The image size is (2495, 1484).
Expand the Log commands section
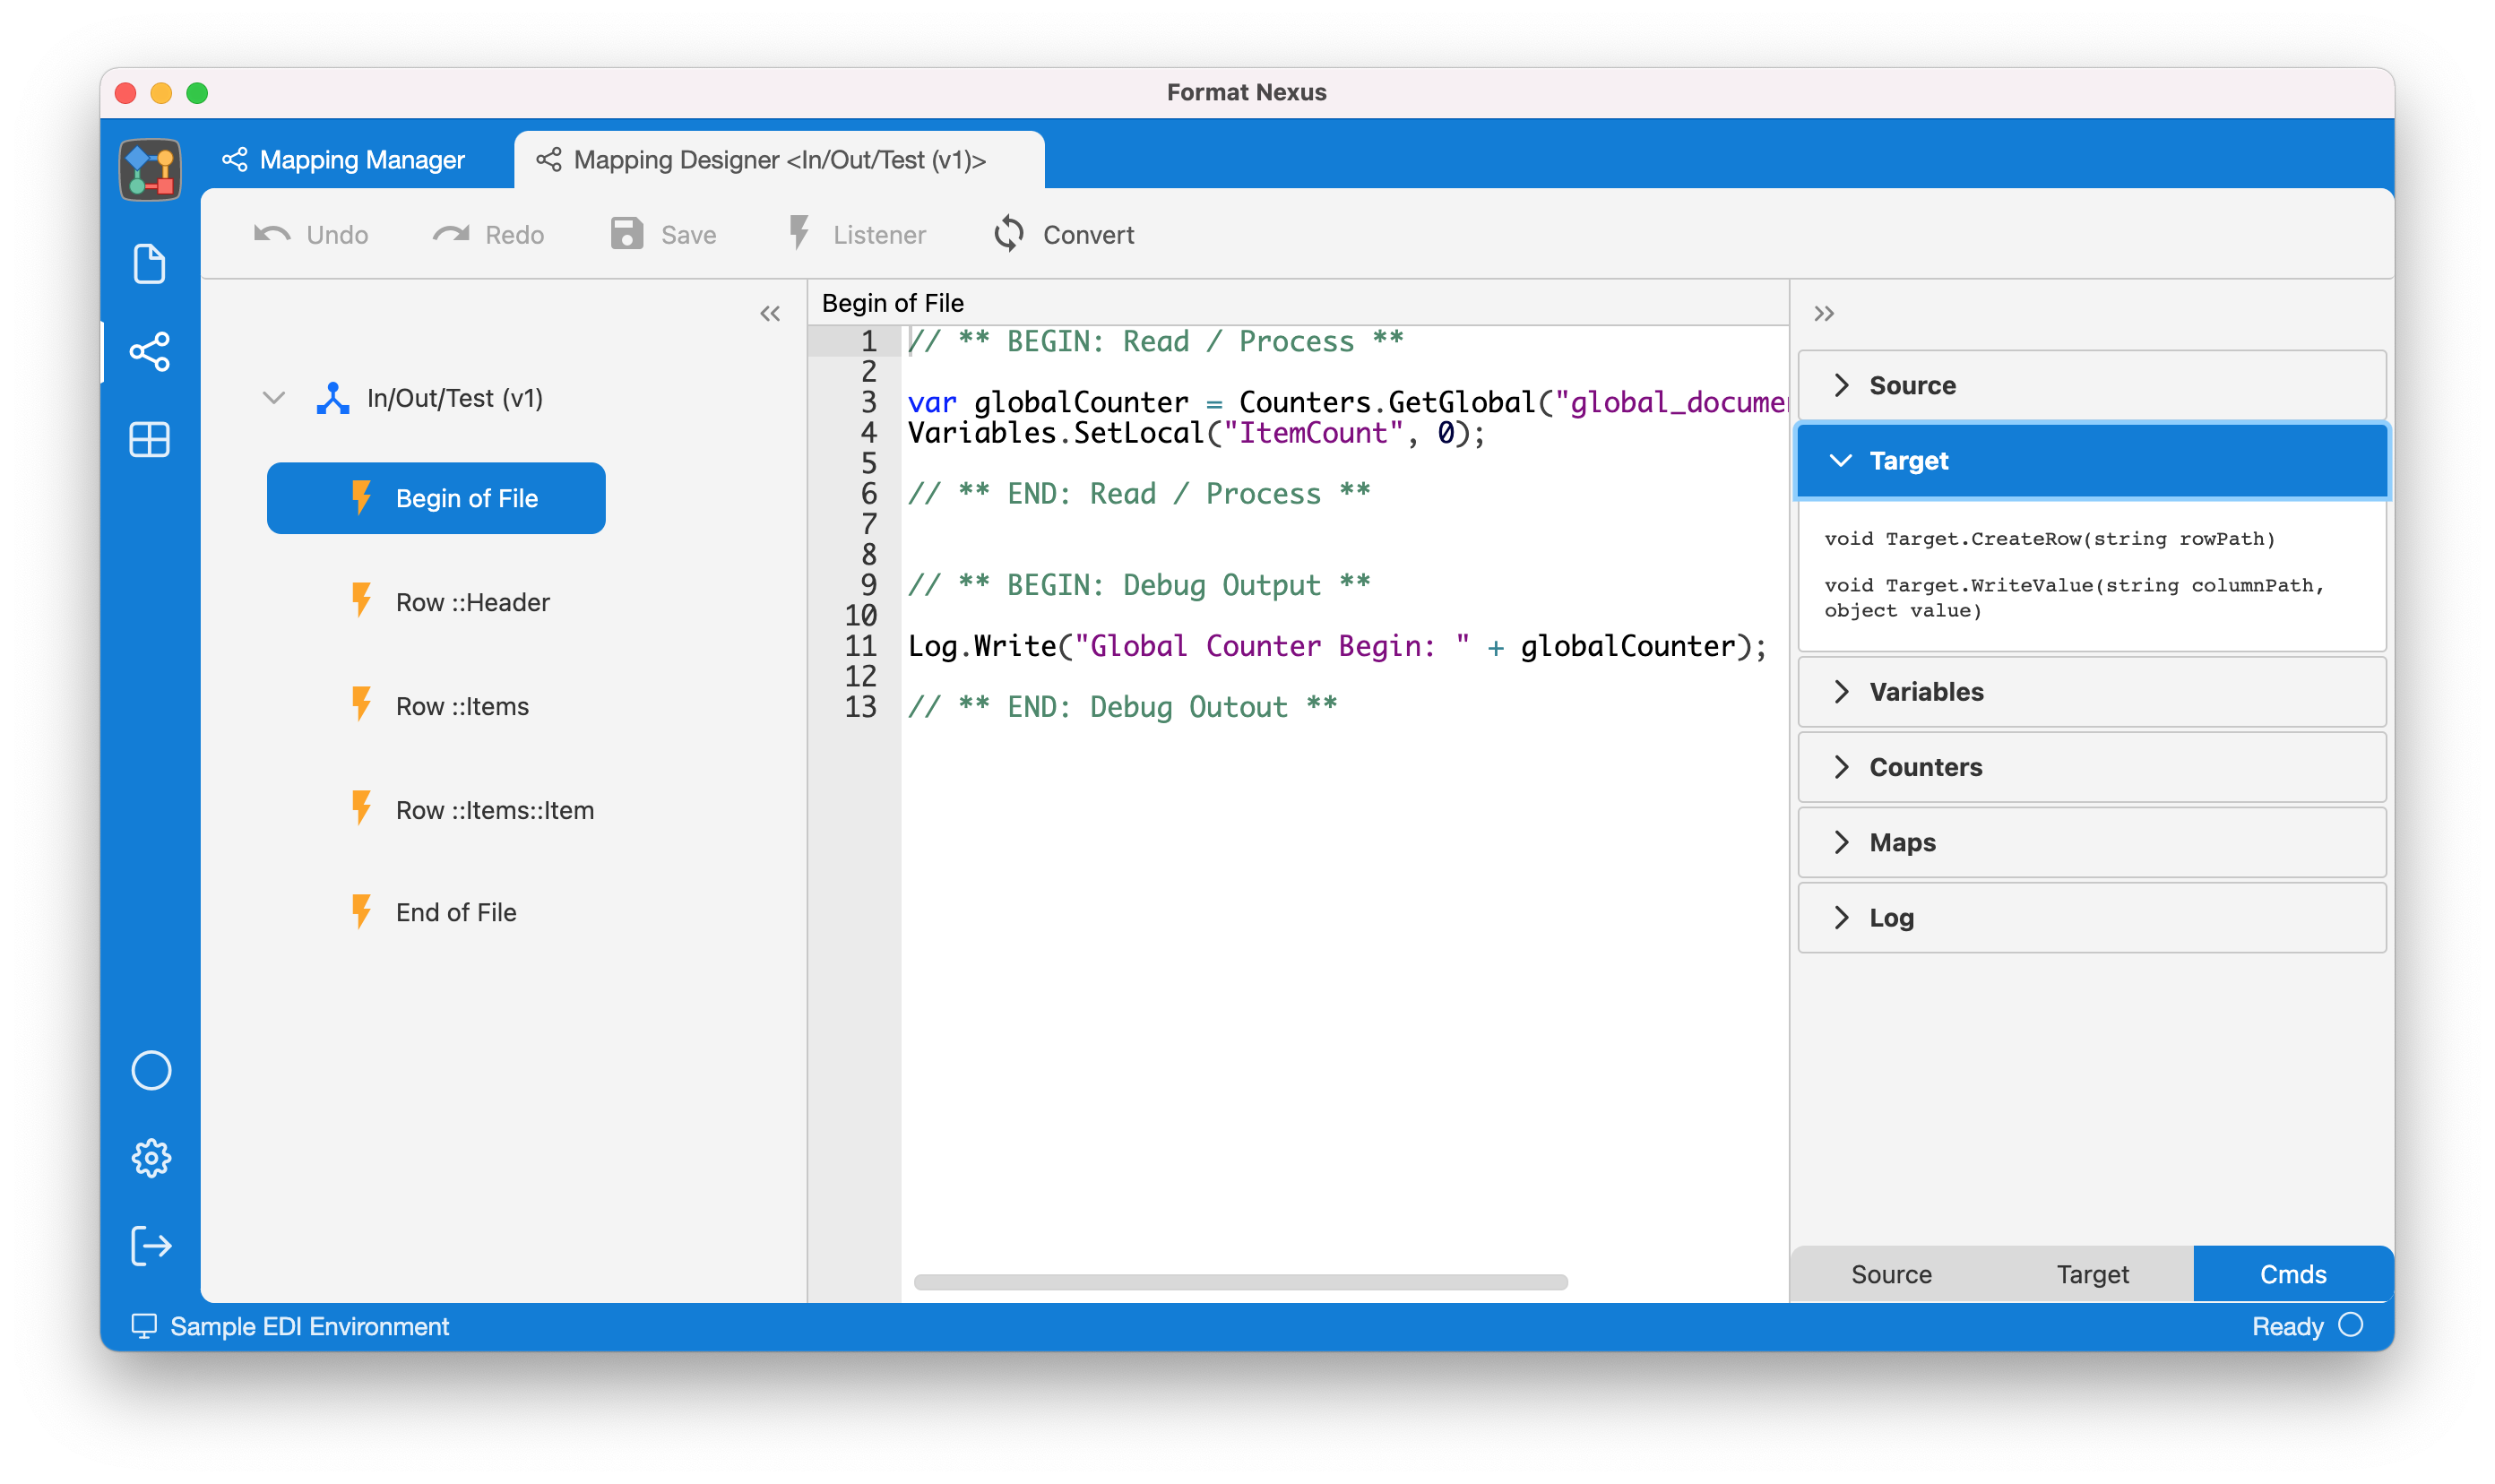[x=2092, y=917]
